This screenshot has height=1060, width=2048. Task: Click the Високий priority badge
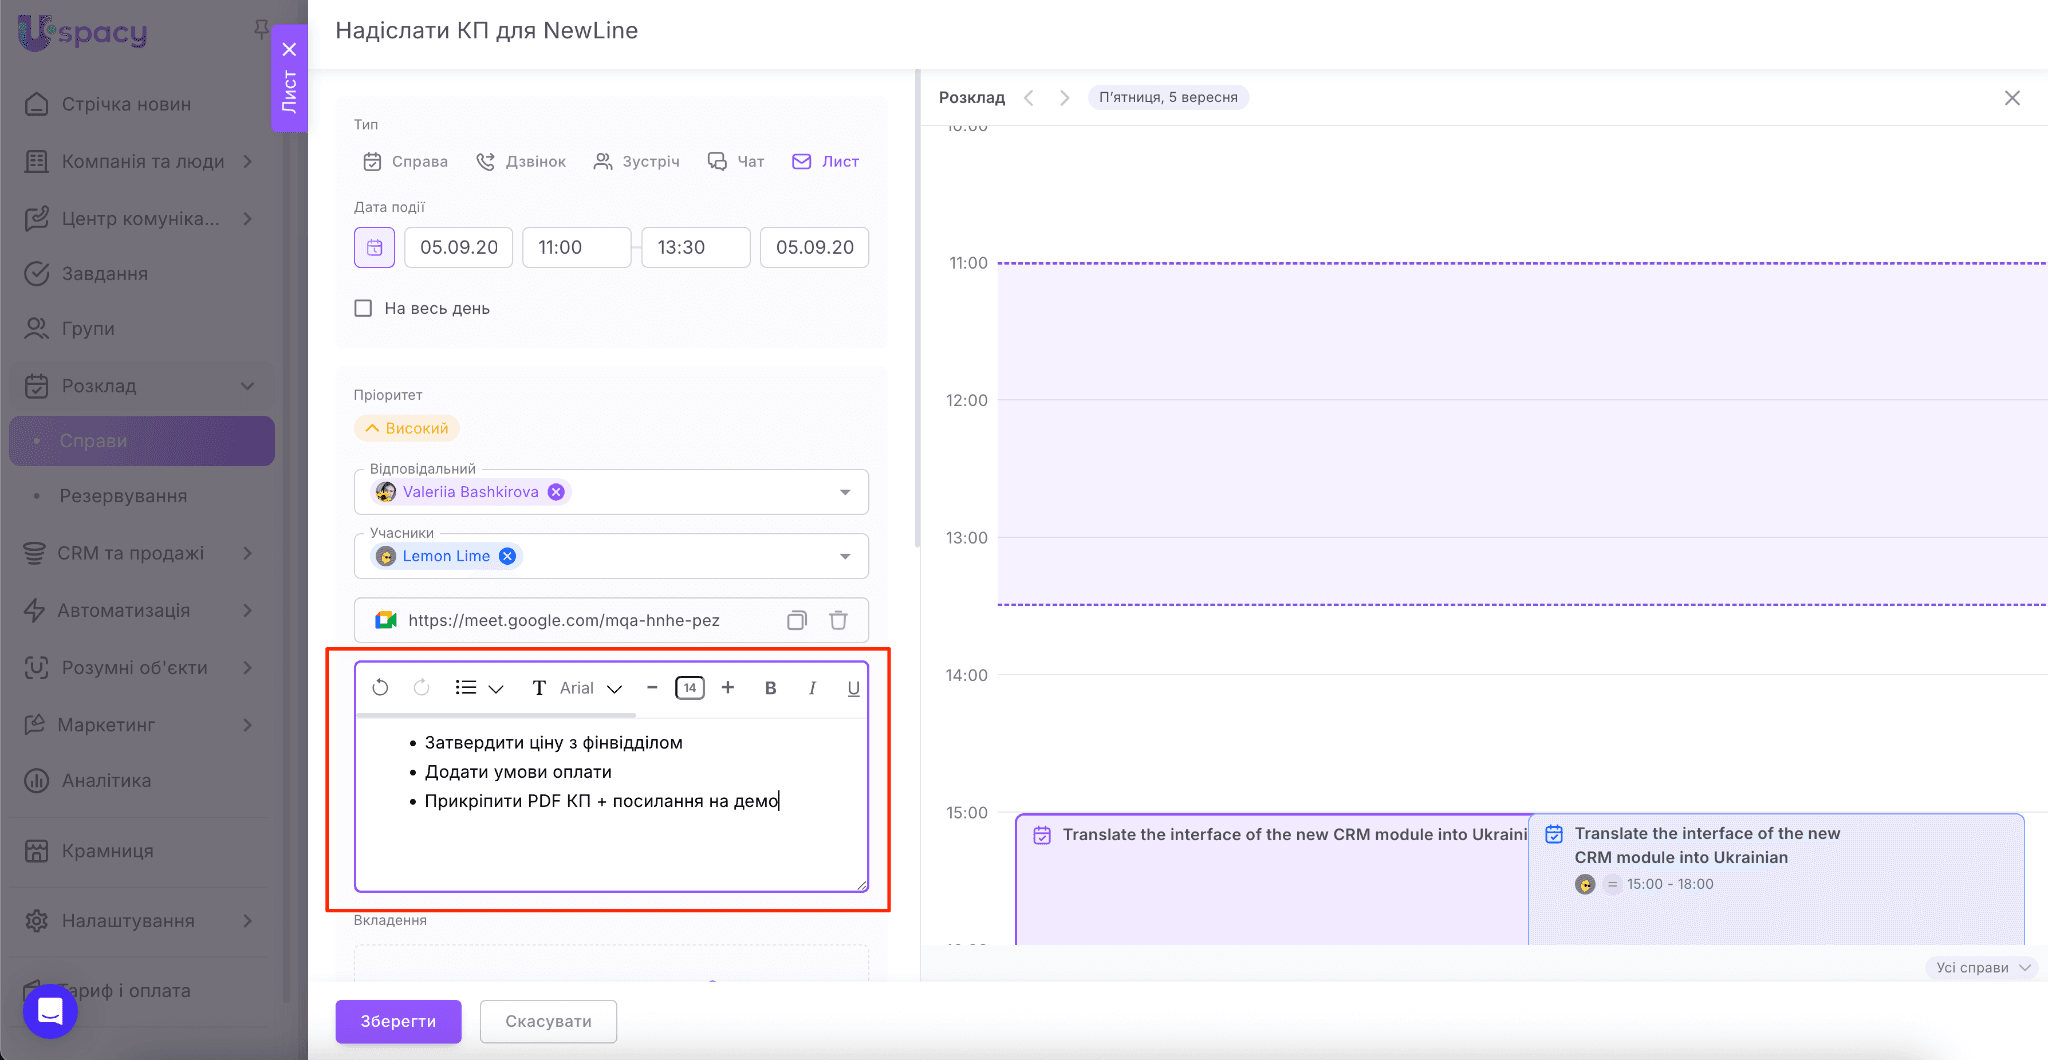[407, 428]
